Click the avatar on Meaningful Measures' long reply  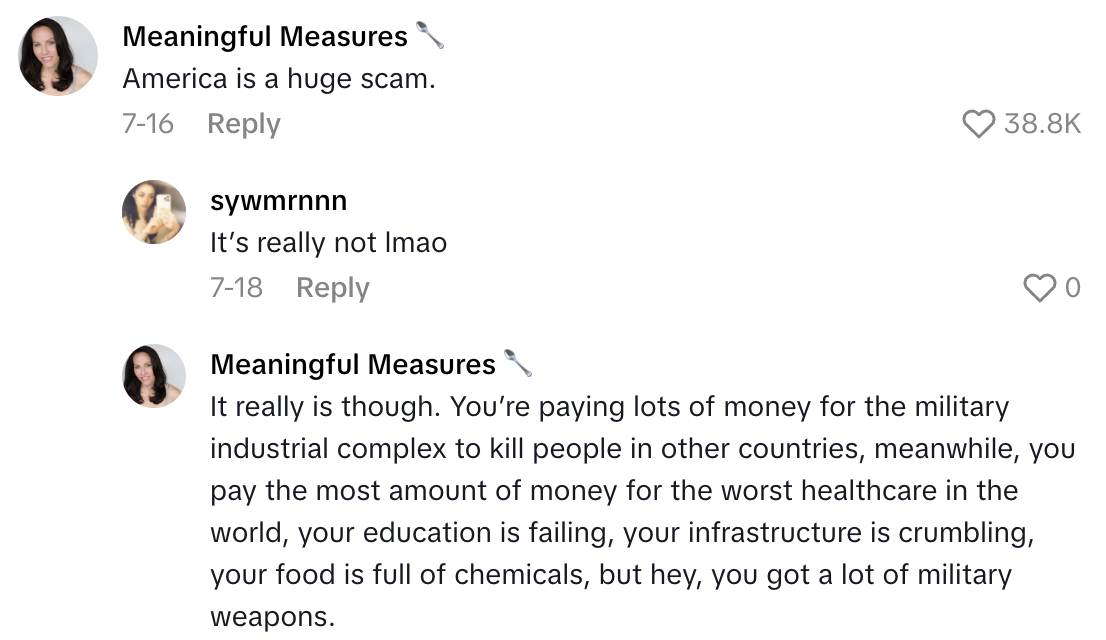tap(154, 376)
